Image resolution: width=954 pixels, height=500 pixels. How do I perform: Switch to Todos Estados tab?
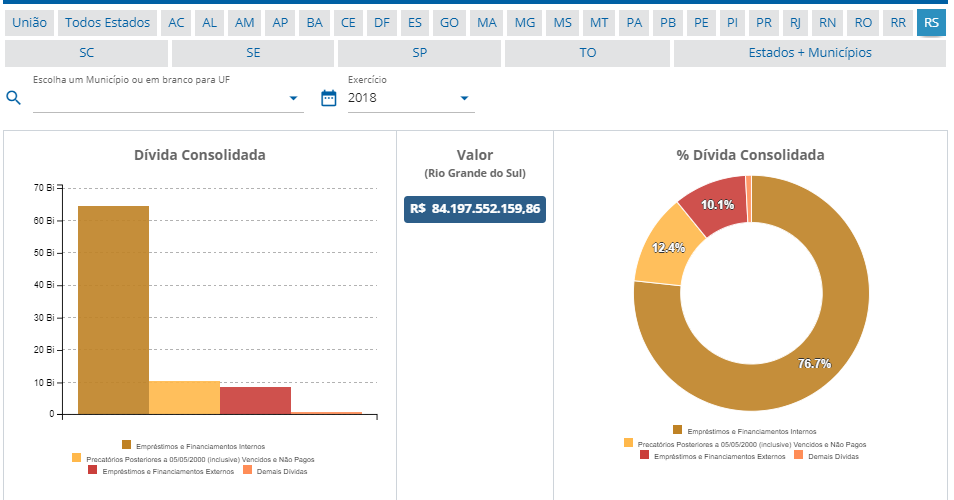pyautogui.click(x=107, y=23)
